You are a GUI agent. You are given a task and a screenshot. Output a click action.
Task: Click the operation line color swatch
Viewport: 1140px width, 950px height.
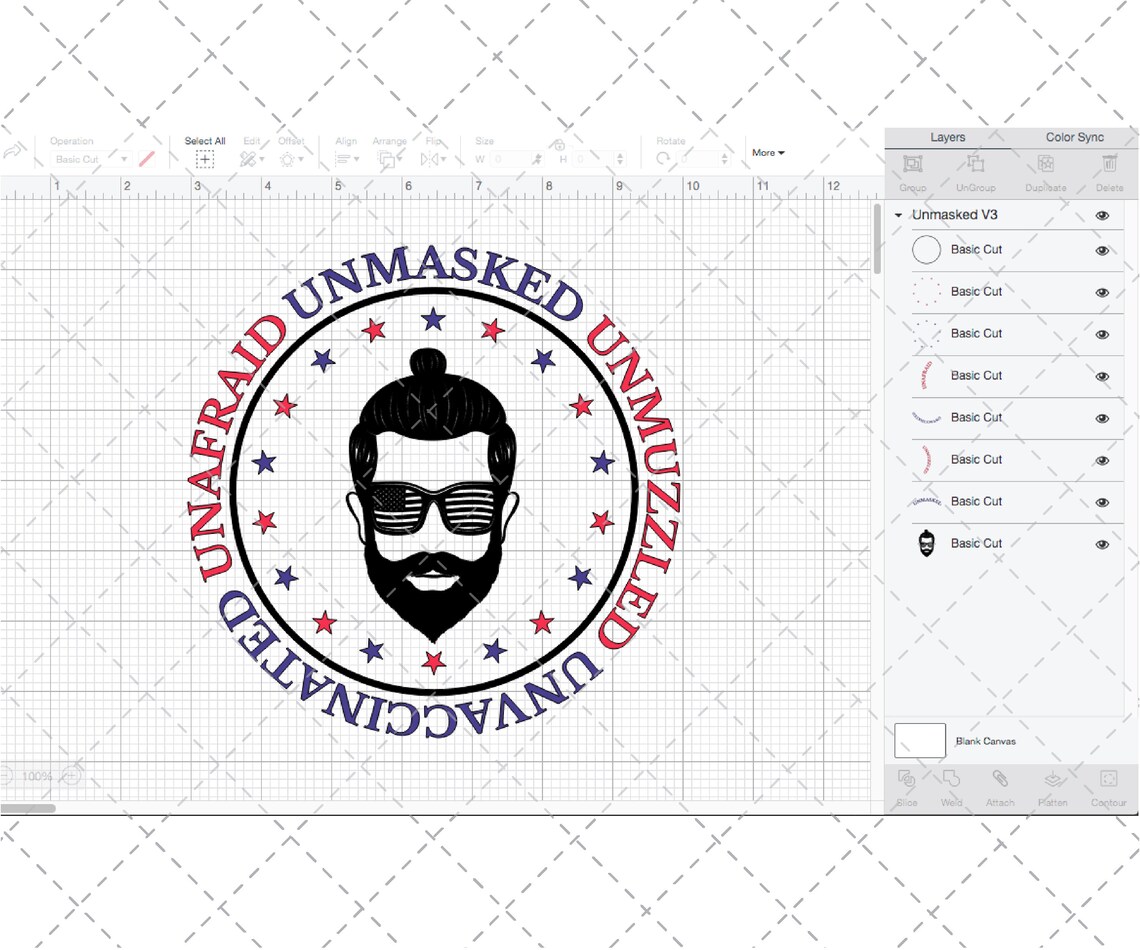pos(147,158)
